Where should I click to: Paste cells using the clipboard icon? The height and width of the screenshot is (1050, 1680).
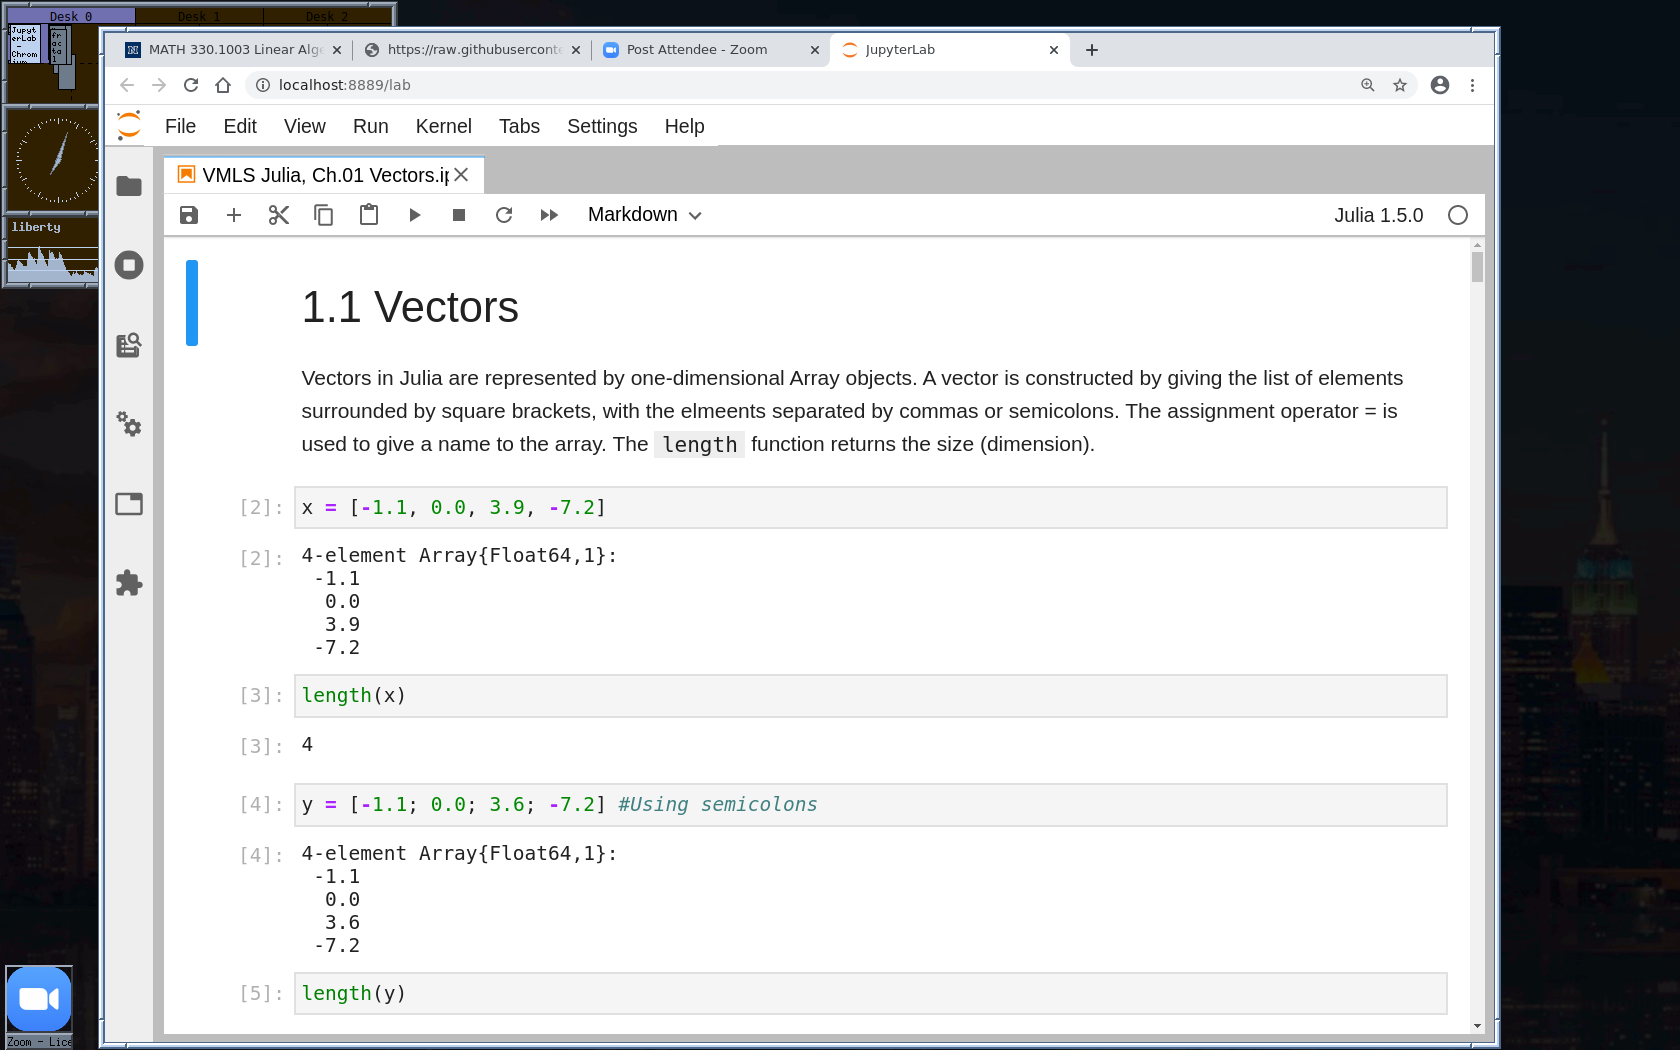(x=369, y=215)
